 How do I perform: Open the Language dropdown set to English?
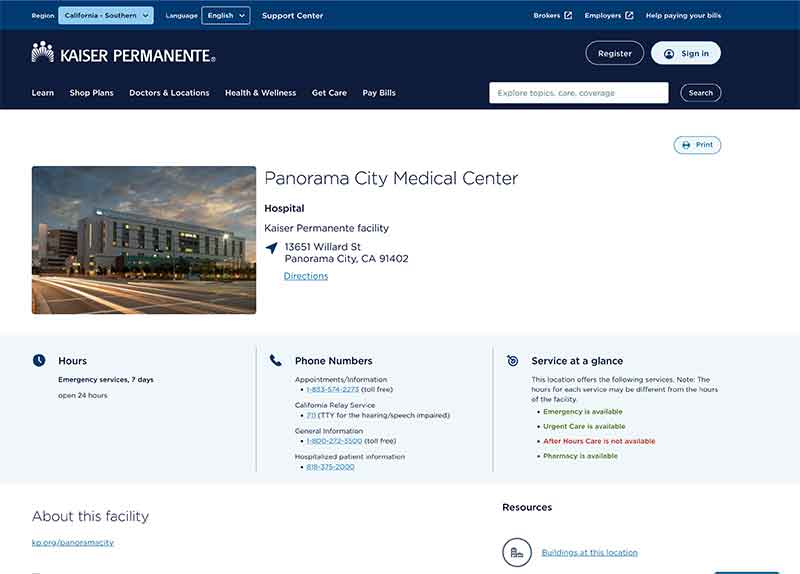tap(225, 15)
